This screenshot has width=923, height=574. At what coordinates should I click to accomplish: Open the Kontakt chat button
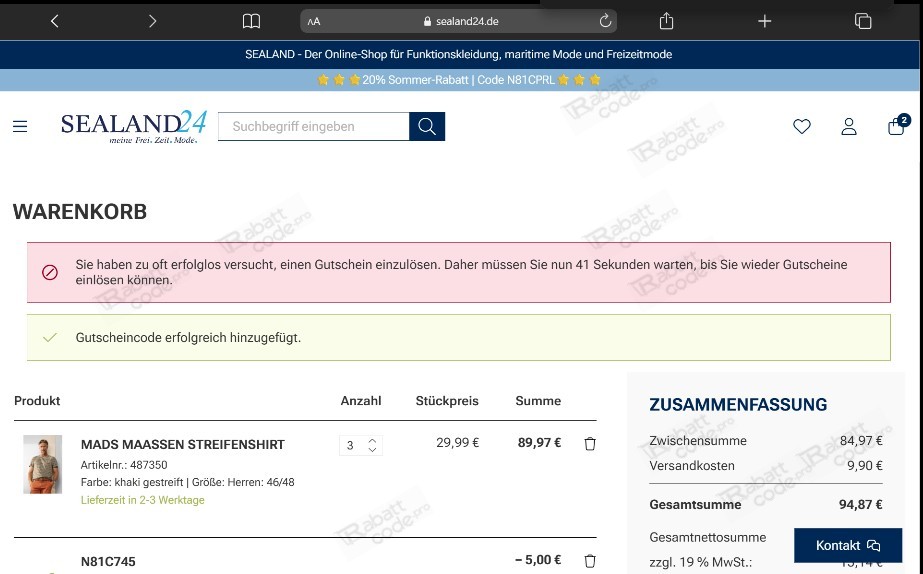[848, 545]
